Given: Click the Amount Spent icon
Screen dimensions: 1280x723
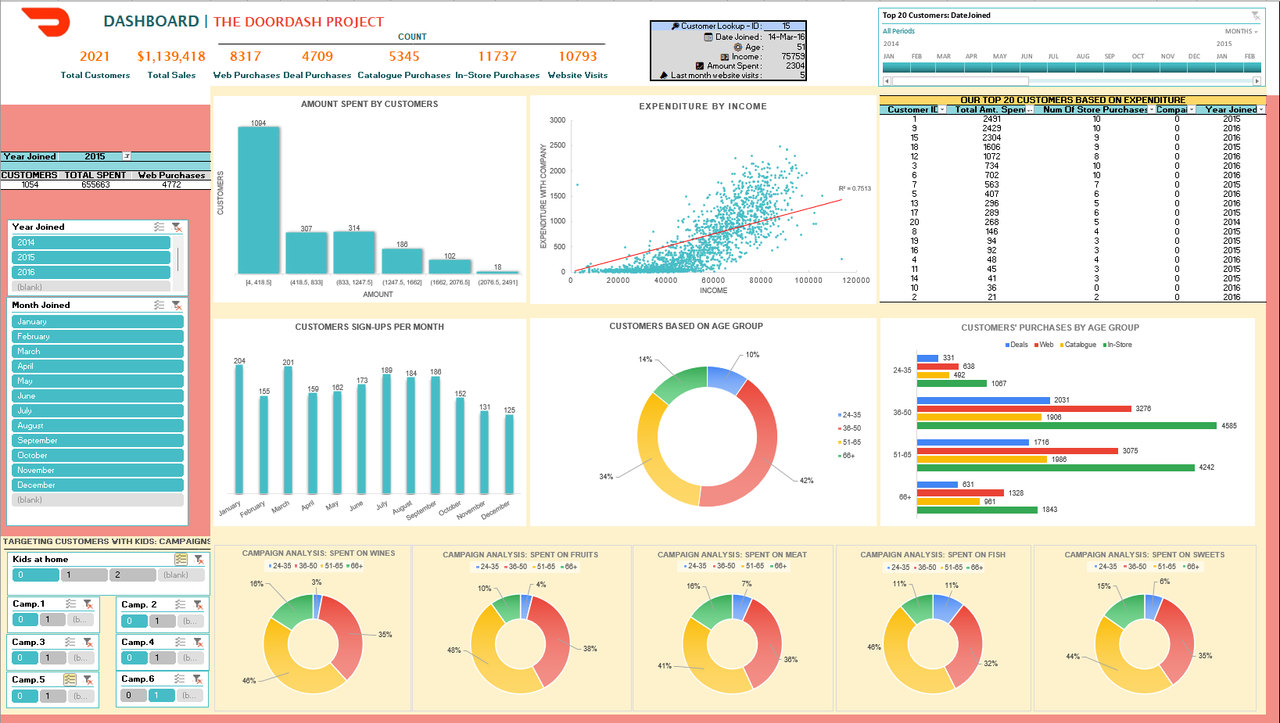Looking at the screenshot, I should point(698,66).
